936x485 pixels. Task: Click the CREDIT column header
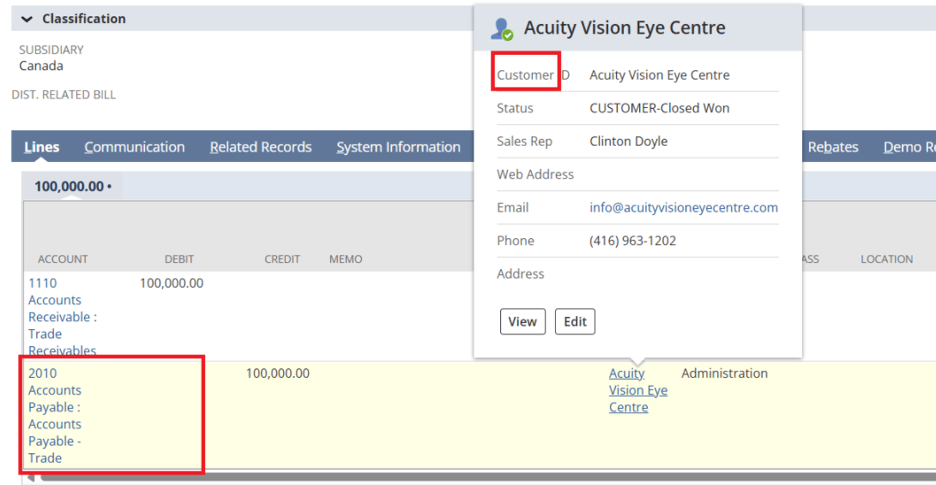282,259
